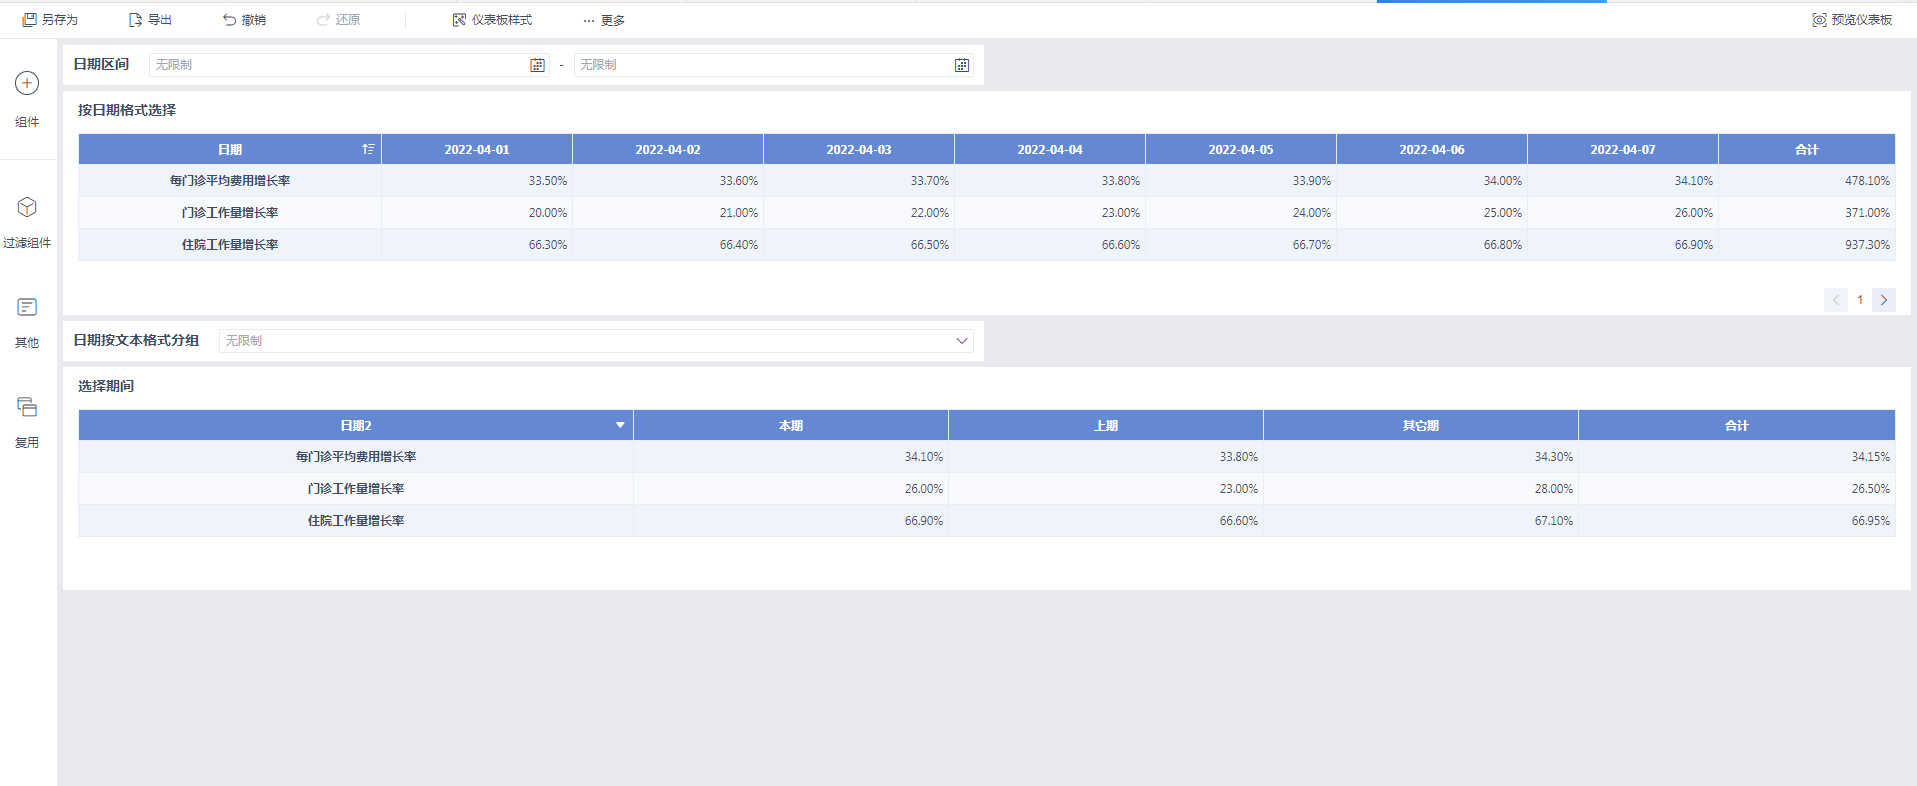Image resolution: width=1917 pixels, height=786 pixels.
Task: Open the 其他 sidebar icon
Action: (27, 307)
